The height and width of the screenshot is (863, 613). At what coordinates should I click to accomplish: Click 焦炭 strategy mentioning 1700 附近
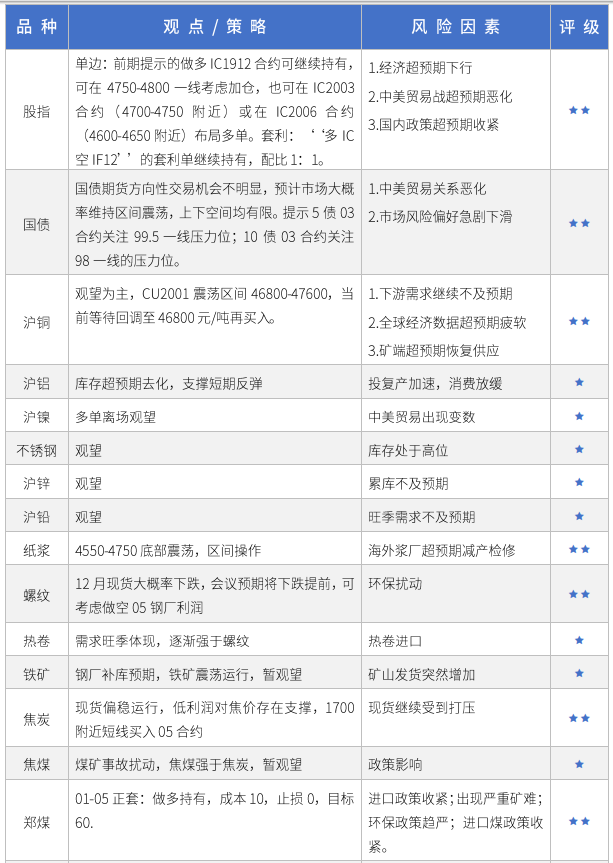215,719
